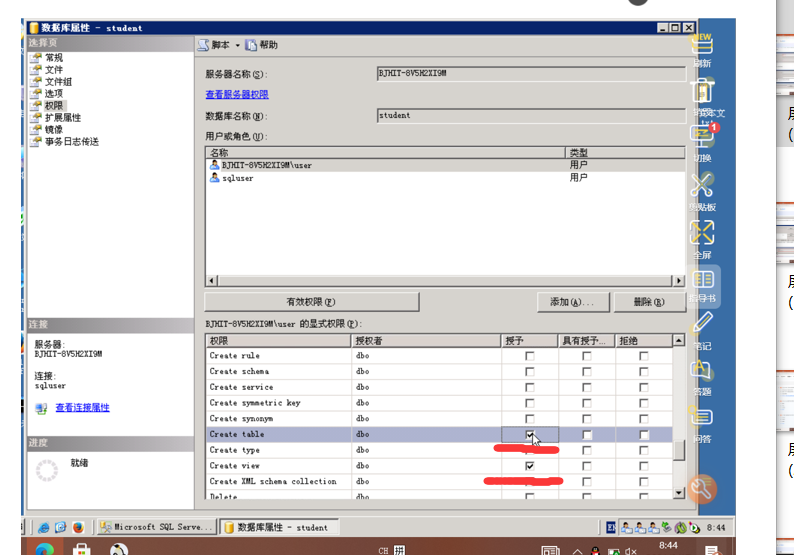Select the 镜像 page
This screenshot has width=794, height=555.
(x=54, y=130)
